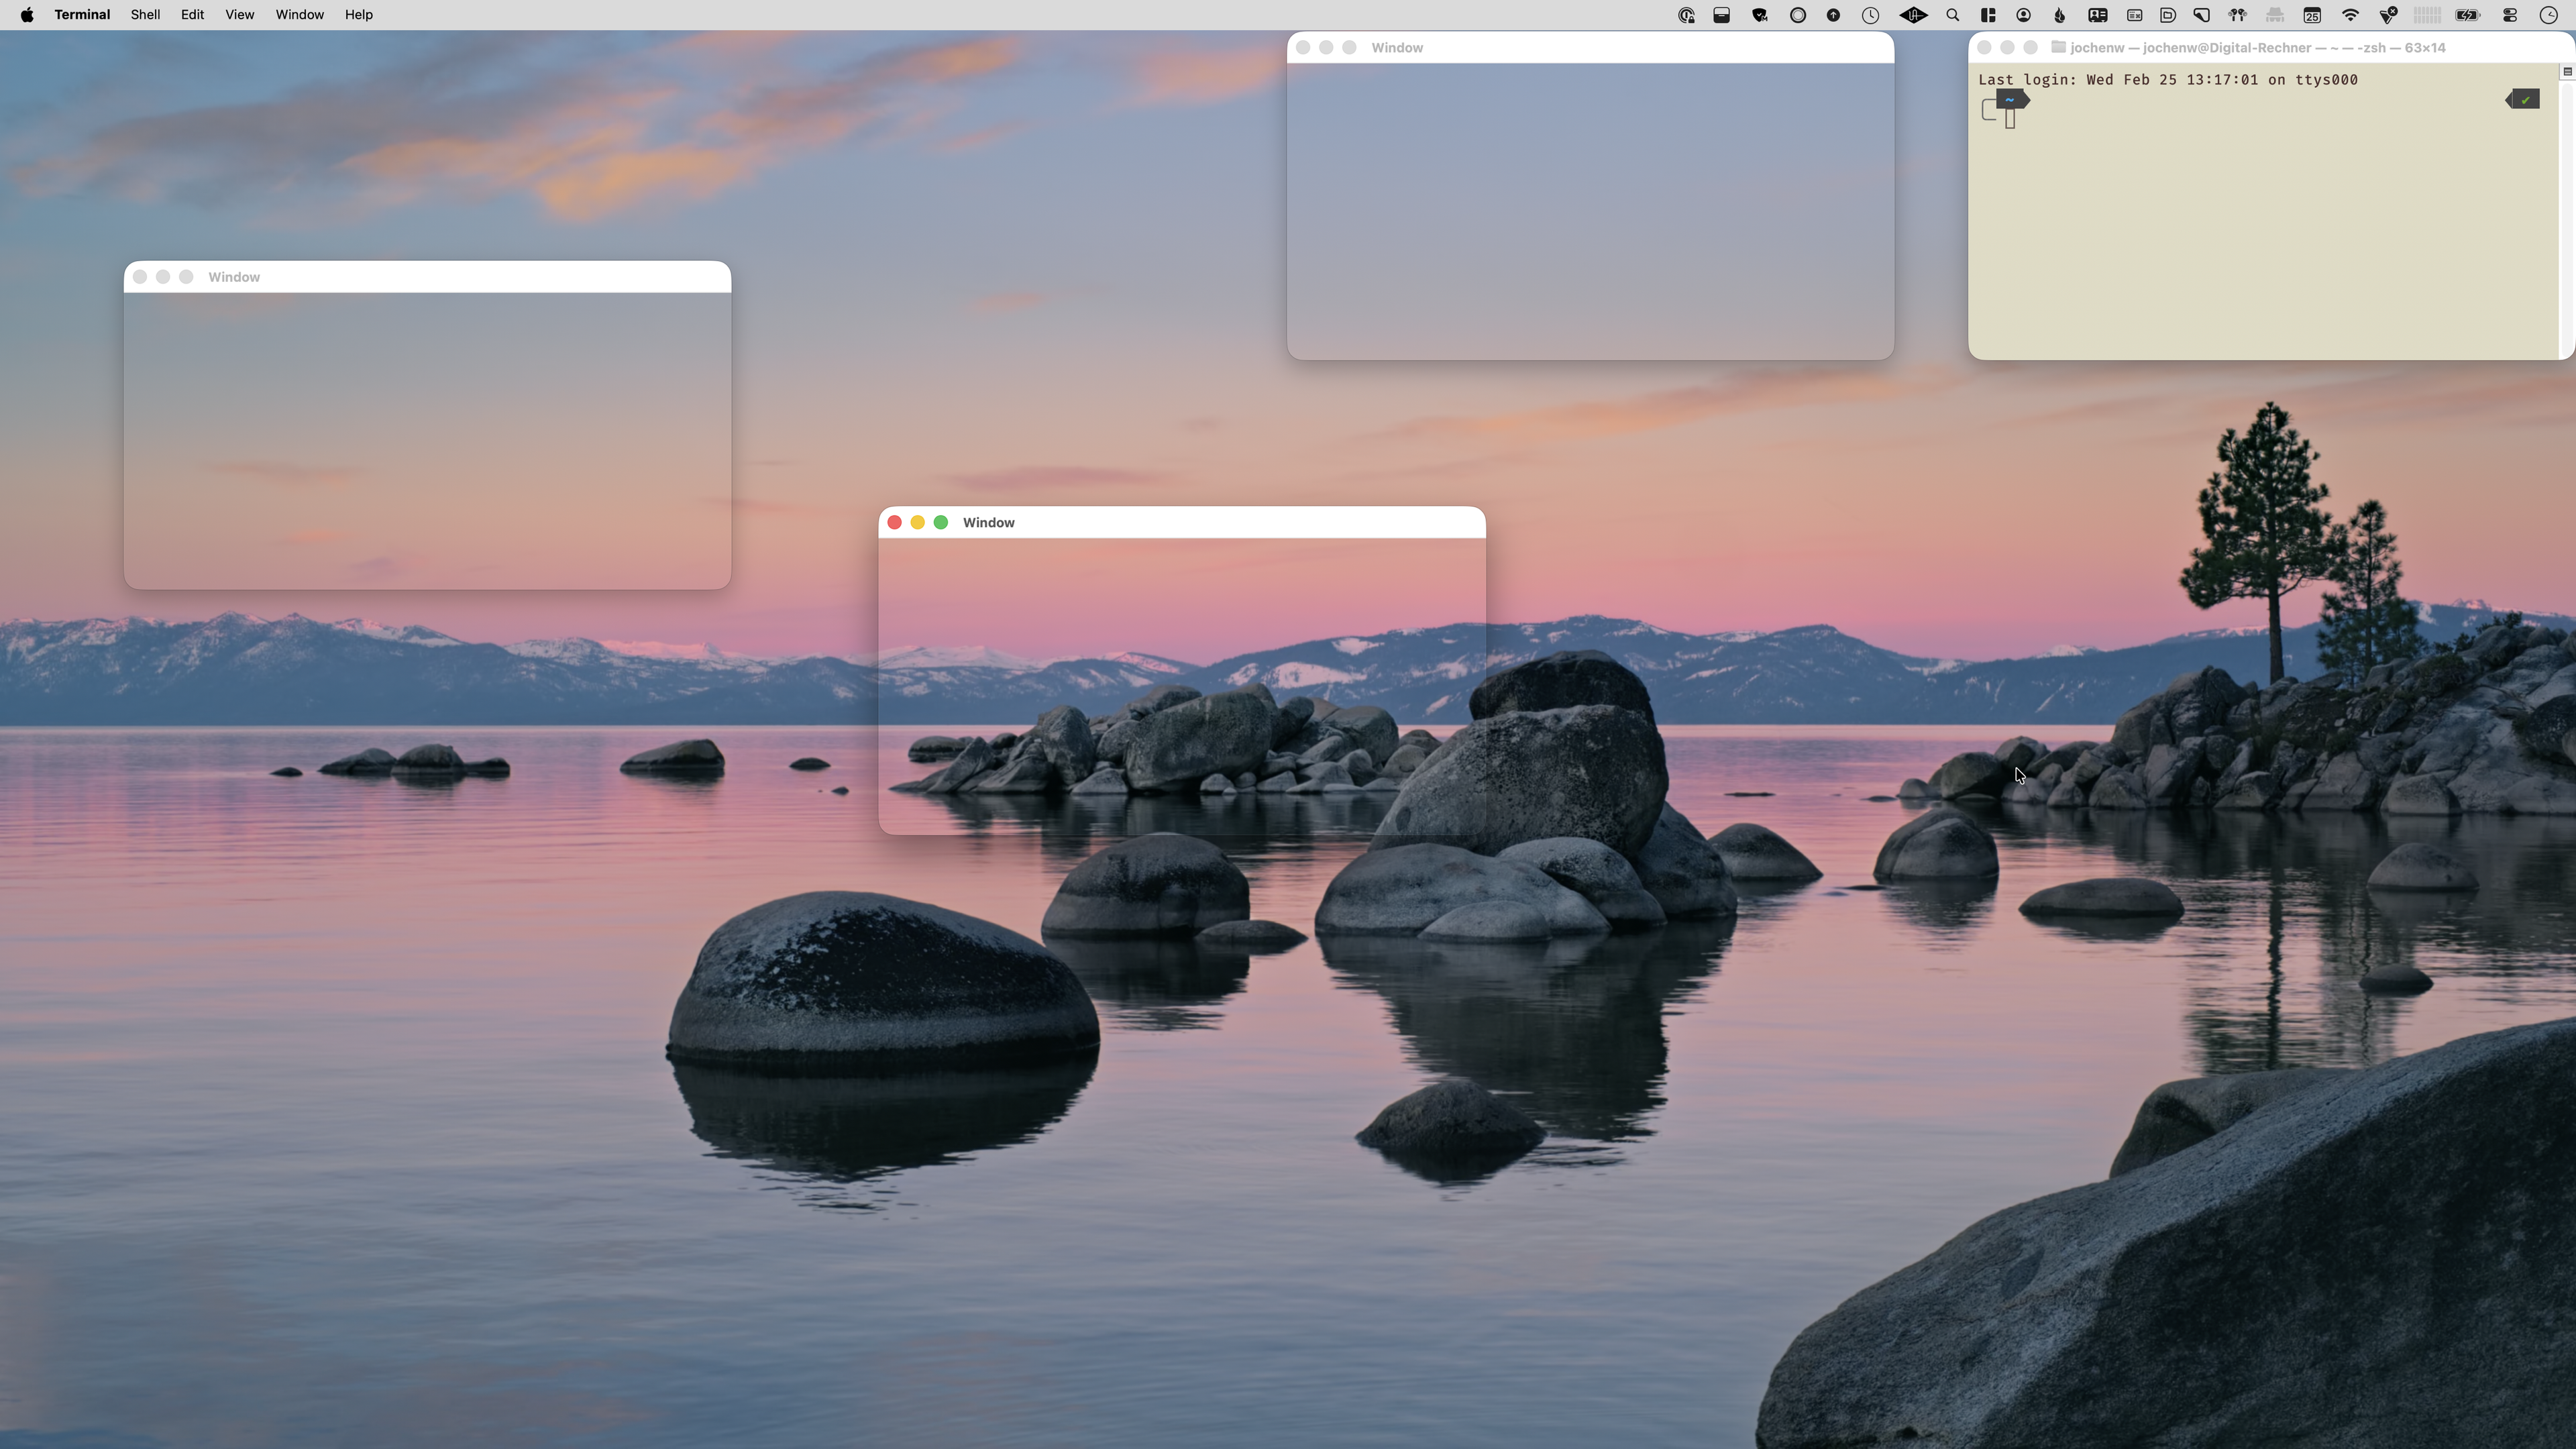Open the battery status menu
The image size is (2576, 1449).
[2467, 15]
